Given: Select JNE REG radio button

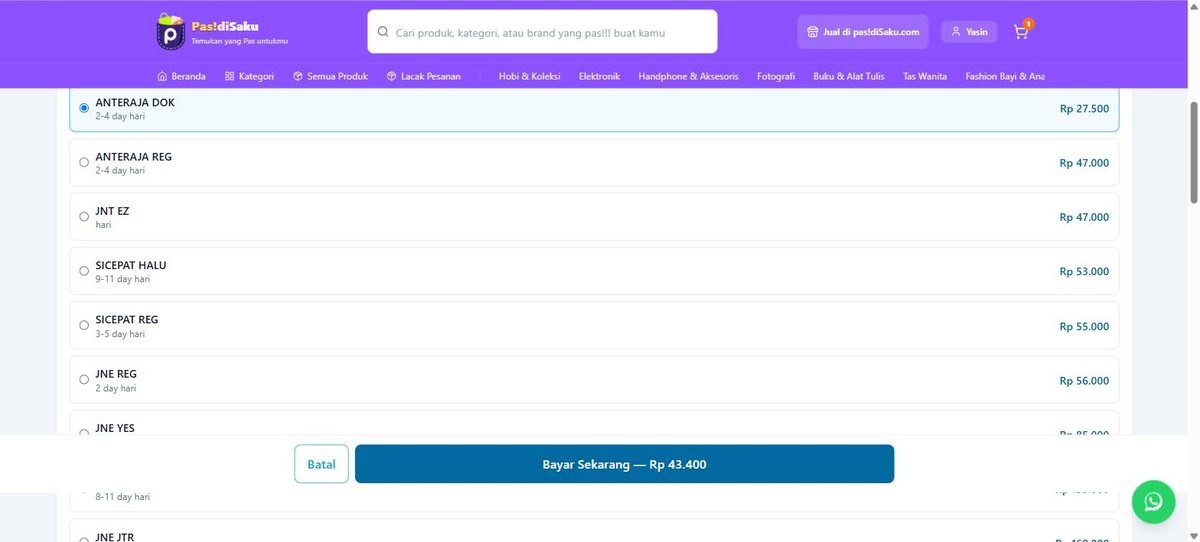Looking at the screenshot, I should (84, 380).
